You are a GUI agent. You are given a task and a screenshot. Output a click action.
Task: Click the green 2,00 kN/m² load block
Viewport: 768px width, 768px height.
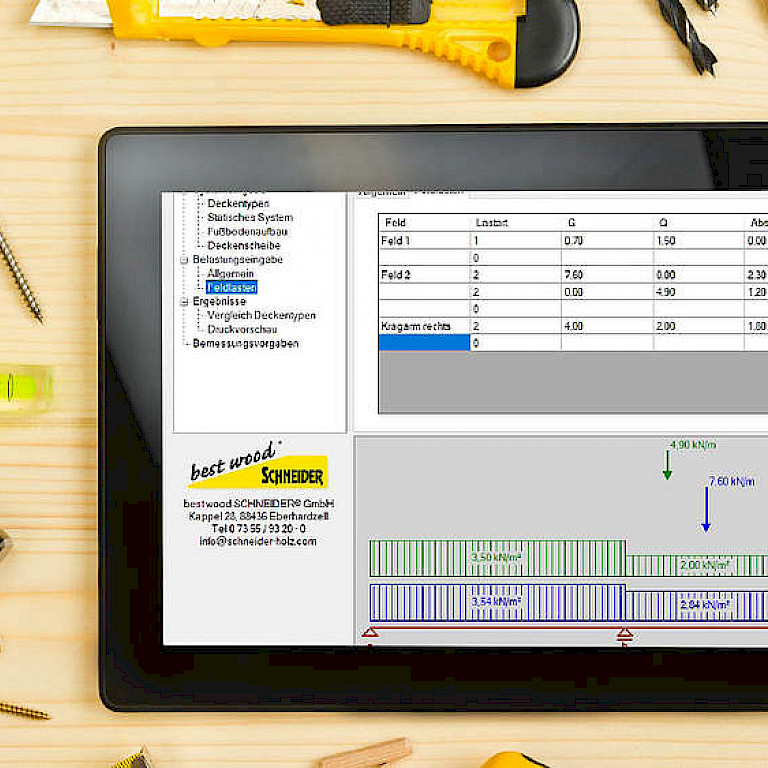[697, 566]
